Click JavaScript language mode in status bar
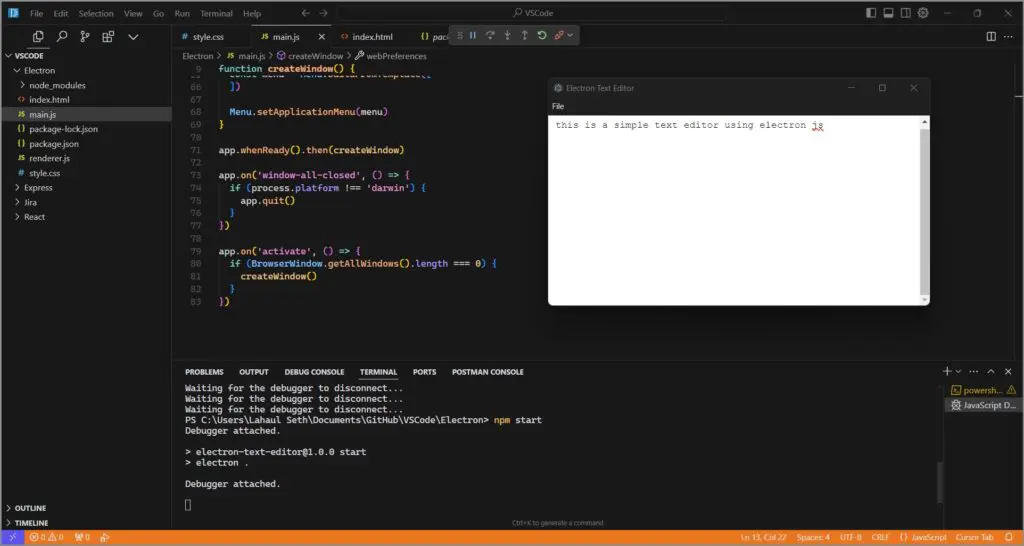 point(923,537)
